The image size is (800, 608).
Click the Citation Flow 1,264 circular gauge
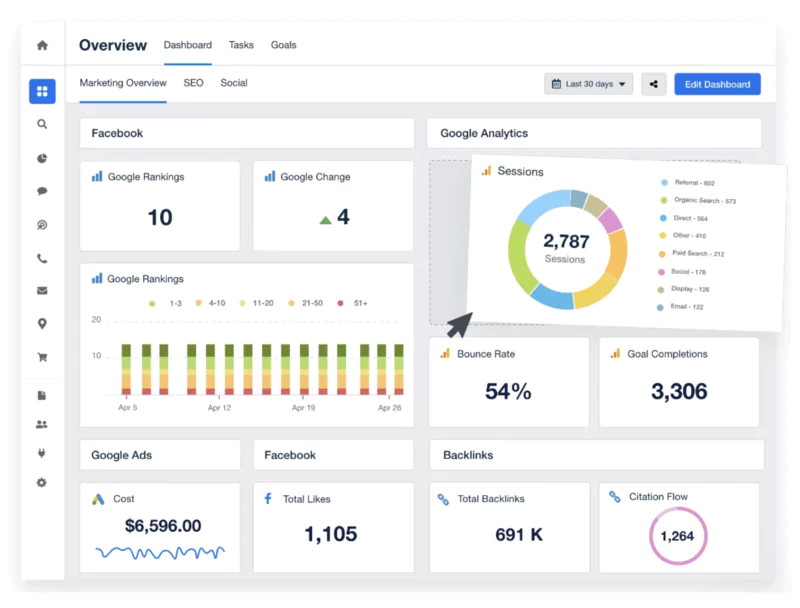pyautogui.click(x=678, y=536)
